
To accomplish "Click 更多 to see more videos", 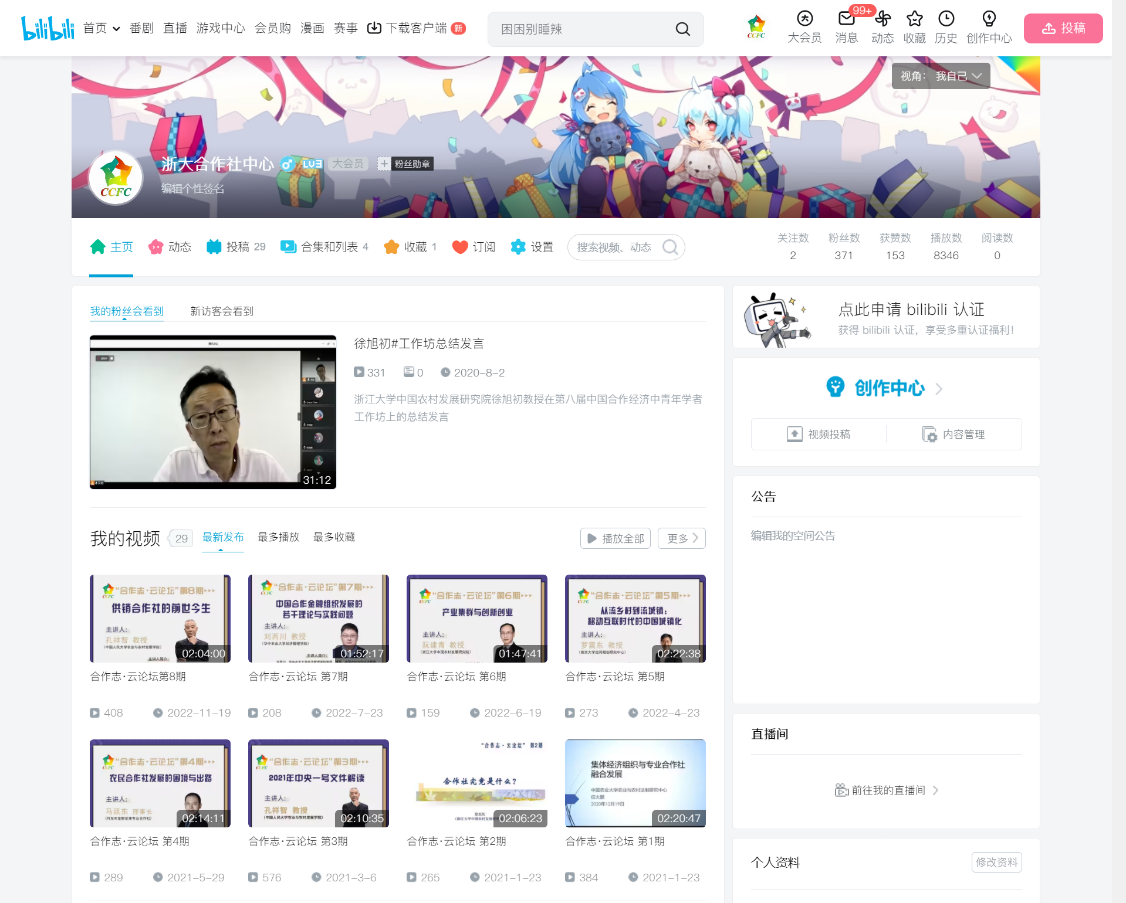I will point(682,538).
